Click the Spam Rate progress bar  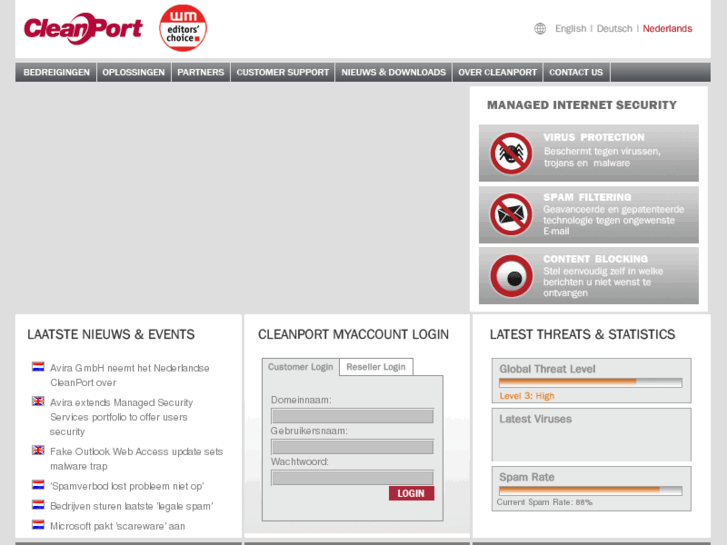tap(590, 490)
